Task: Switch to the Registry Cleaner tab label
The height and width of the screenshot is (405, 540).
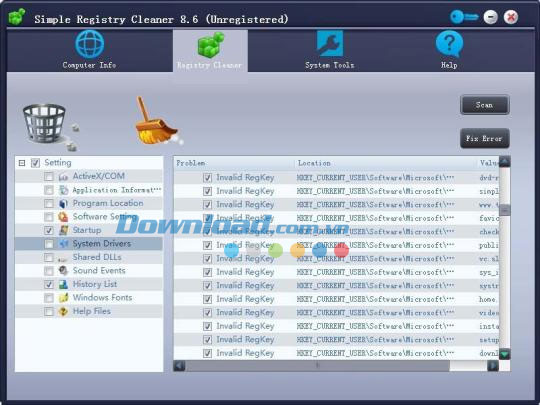Action: pos(210,65)
